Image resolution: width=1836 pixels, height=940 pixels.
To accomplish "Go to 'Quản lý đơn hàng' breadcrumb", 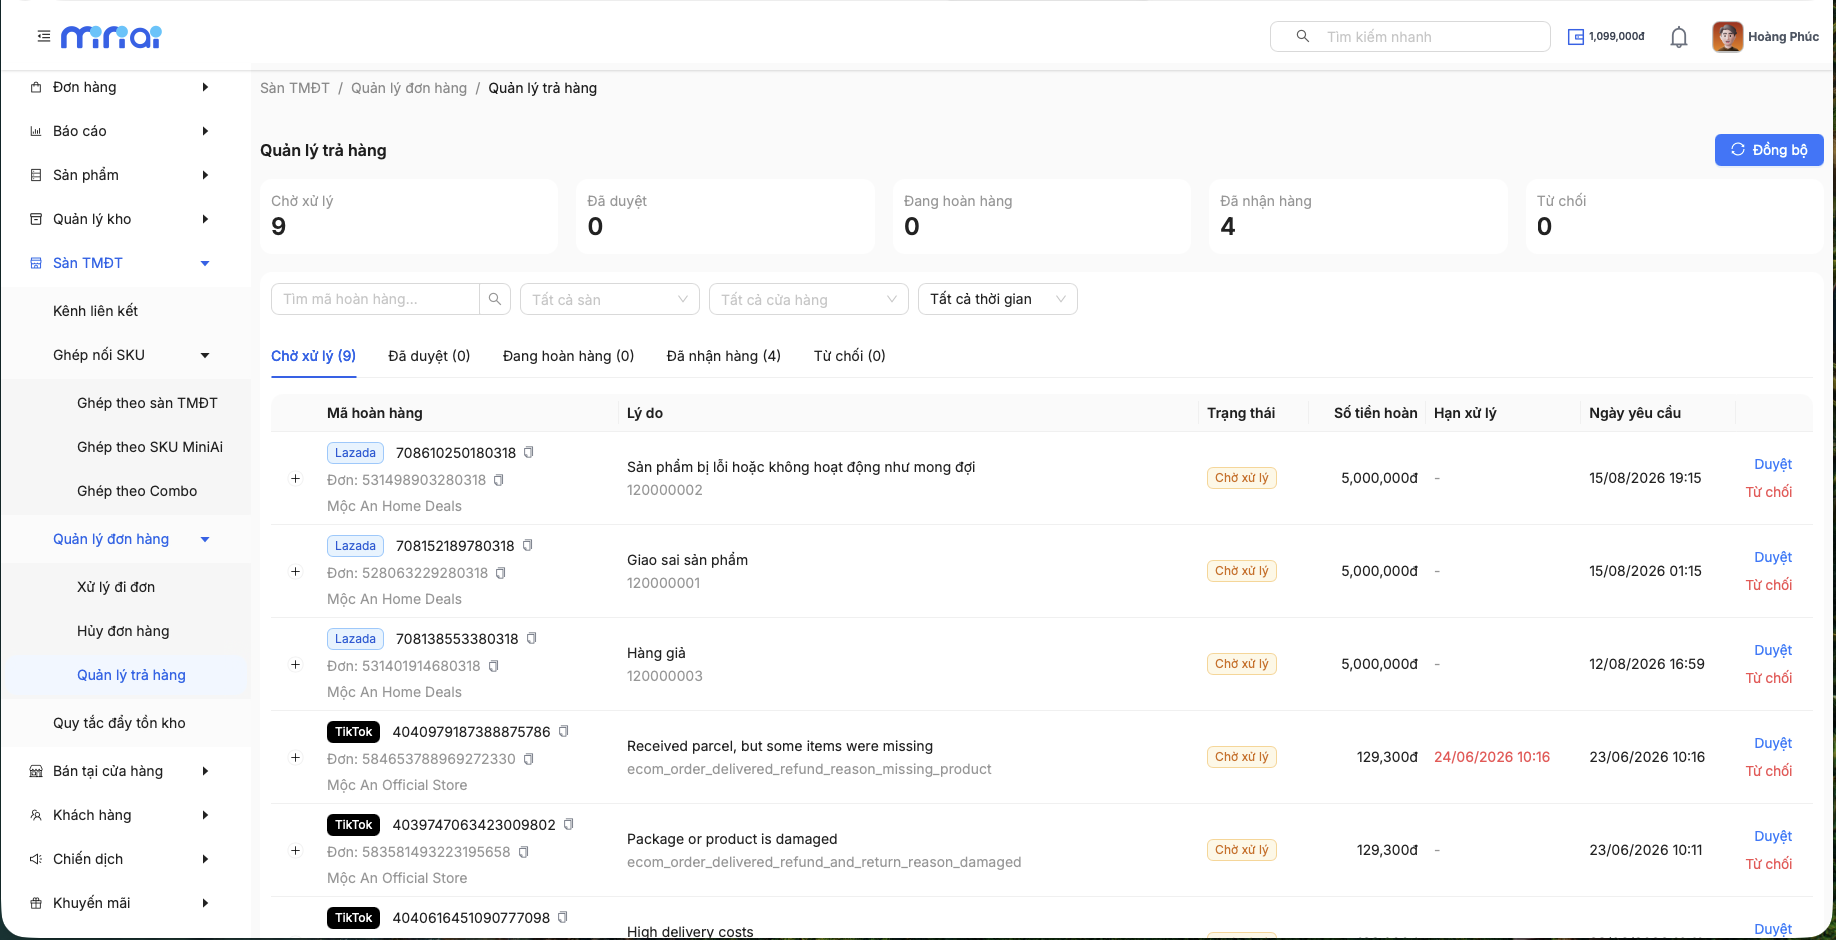I will tap(409, 88).
